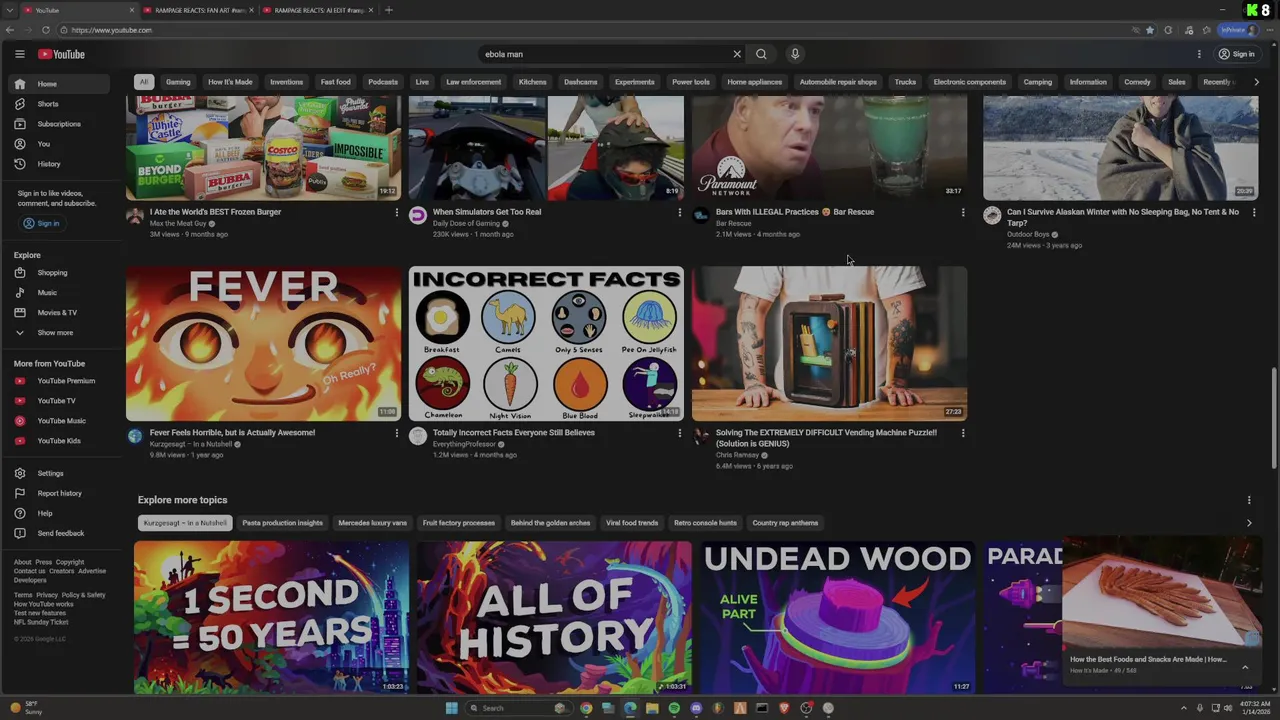Click the top-right Sign in button

pyautogui.click(x=1237, y=54)
